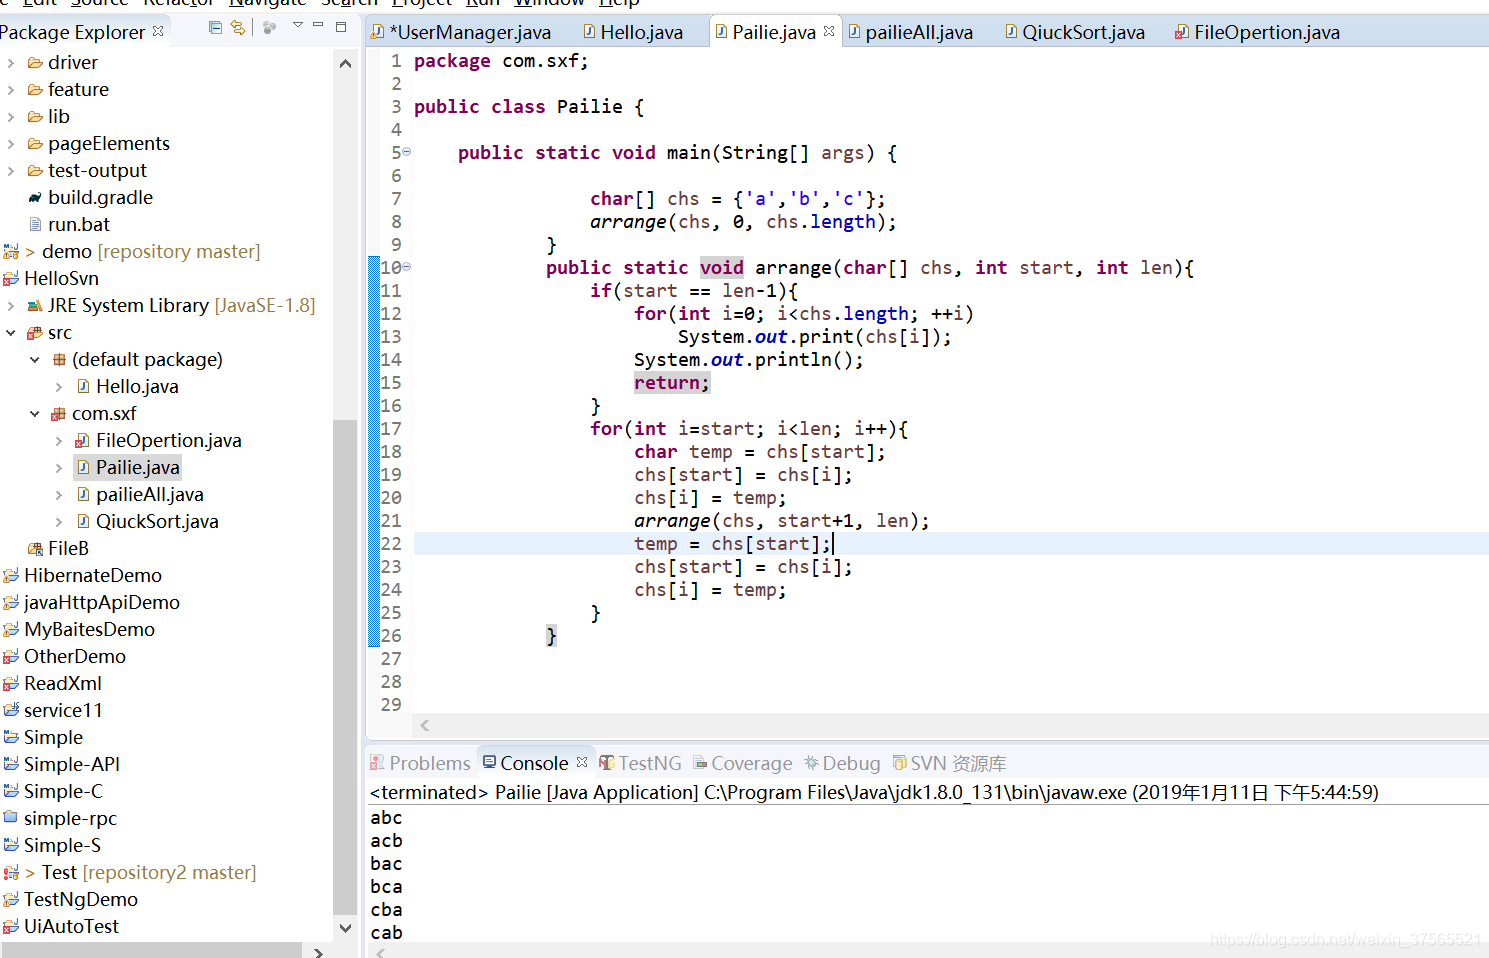Close the Package Explorer view

[x=158, y=31]
